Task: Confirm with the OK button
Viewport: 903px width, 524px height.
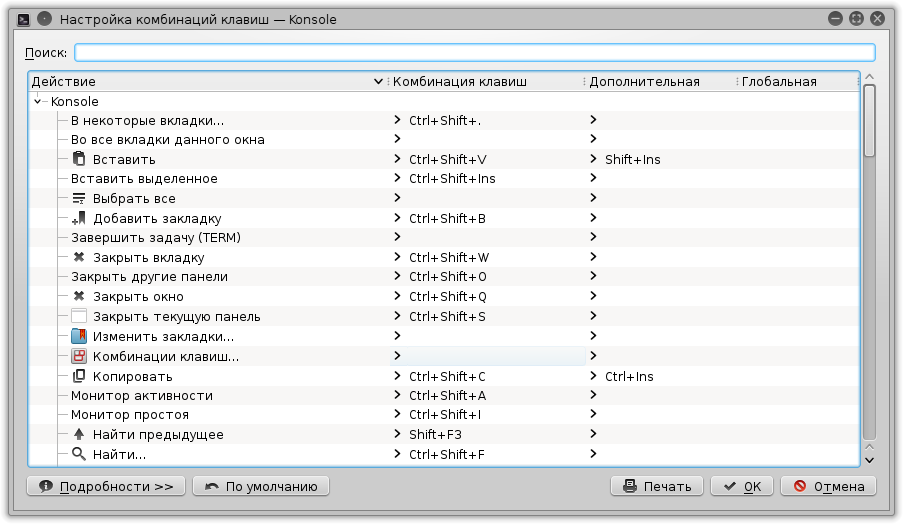Action: click(742, 486)
